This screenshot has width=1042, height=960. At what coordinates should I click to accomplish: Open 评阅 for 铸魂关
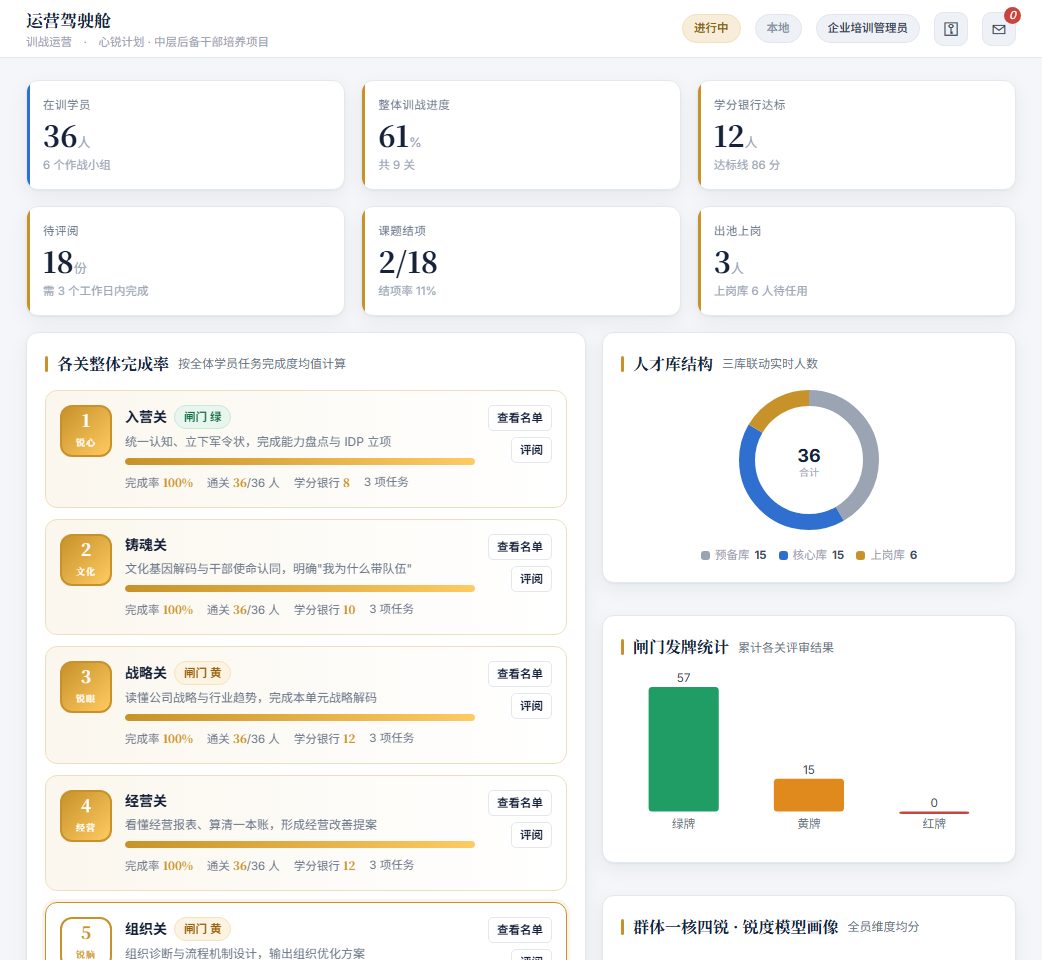pos(531,579)
